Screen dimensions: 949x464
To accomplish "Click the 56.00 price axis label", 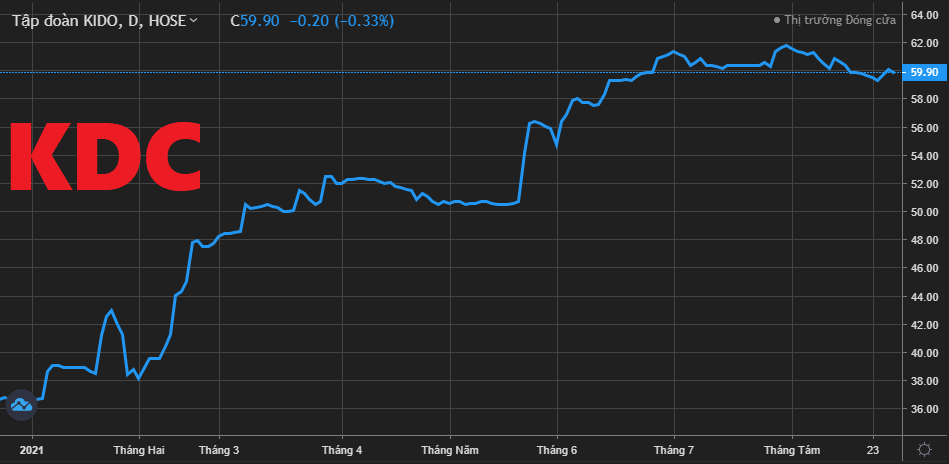I will point(924,128).
